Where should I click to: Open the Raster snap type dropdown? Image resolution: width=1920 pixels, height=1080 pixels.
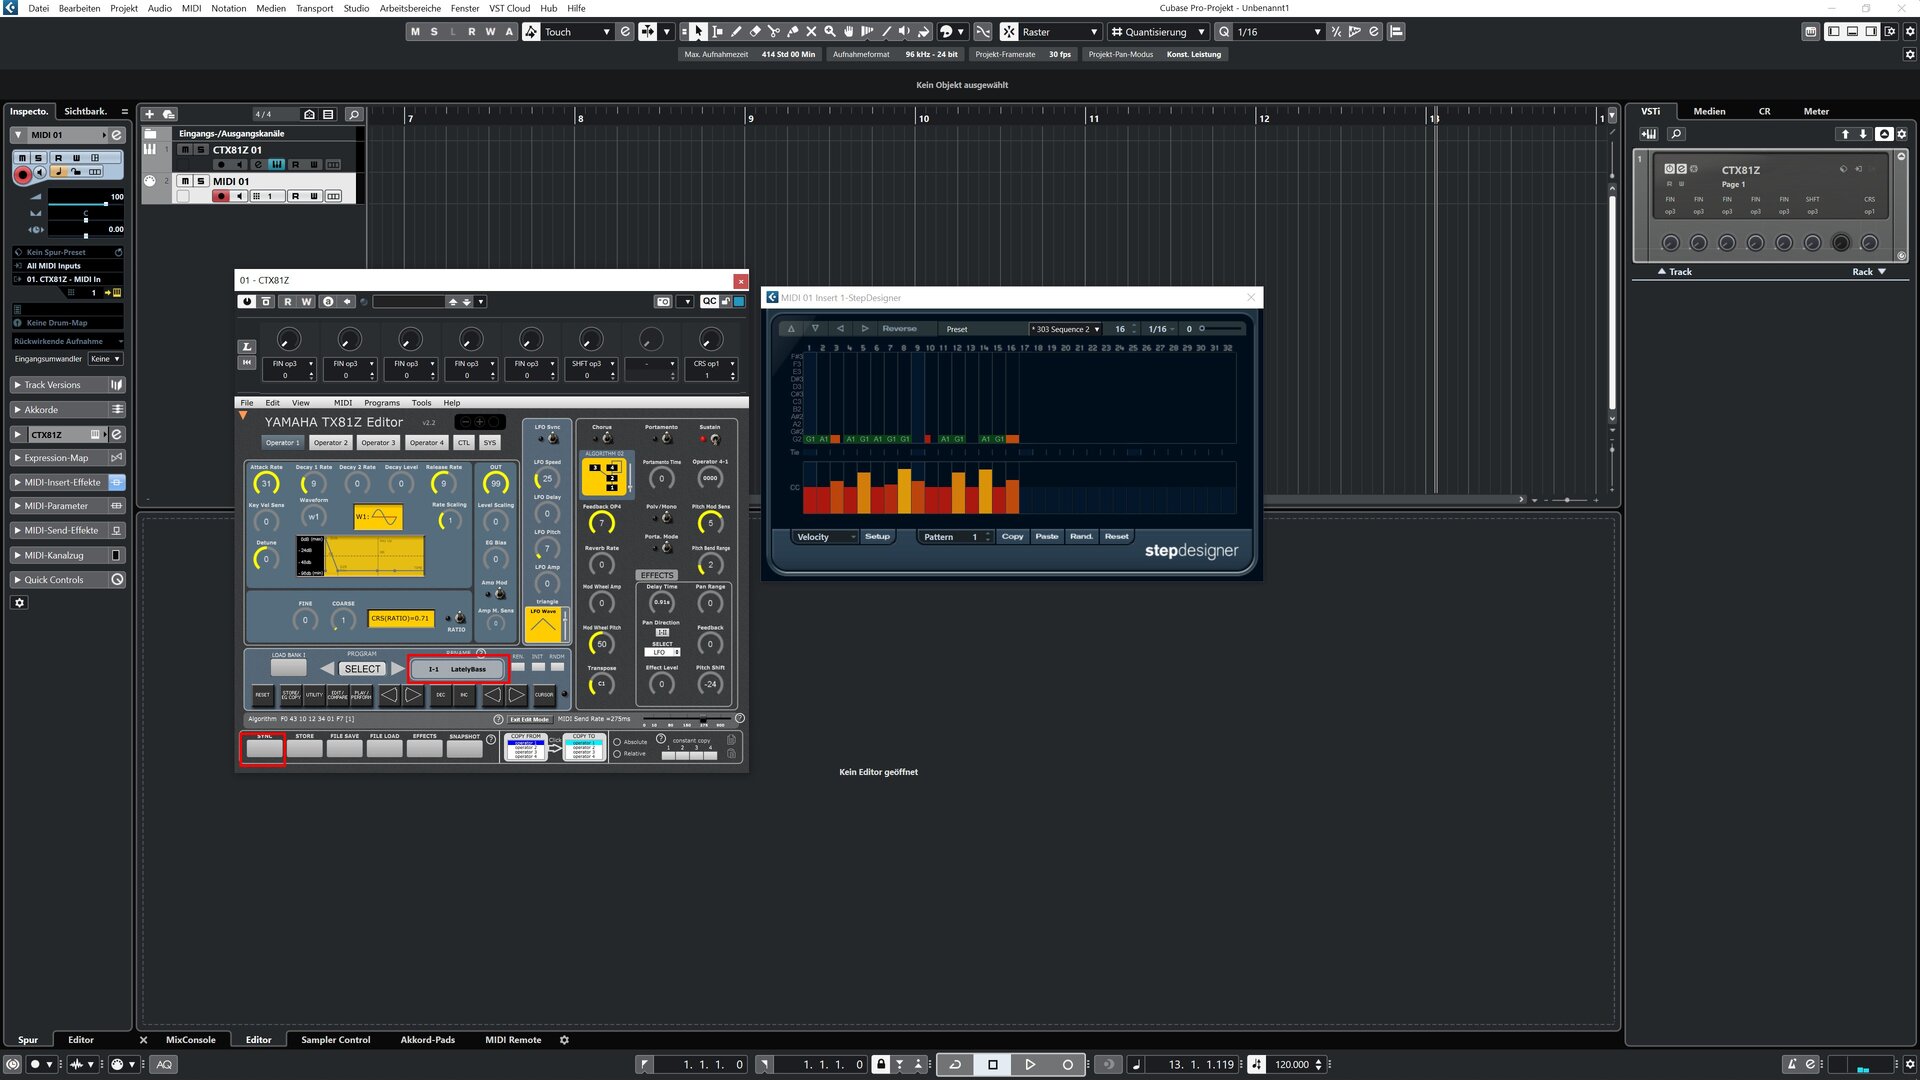1060,32
